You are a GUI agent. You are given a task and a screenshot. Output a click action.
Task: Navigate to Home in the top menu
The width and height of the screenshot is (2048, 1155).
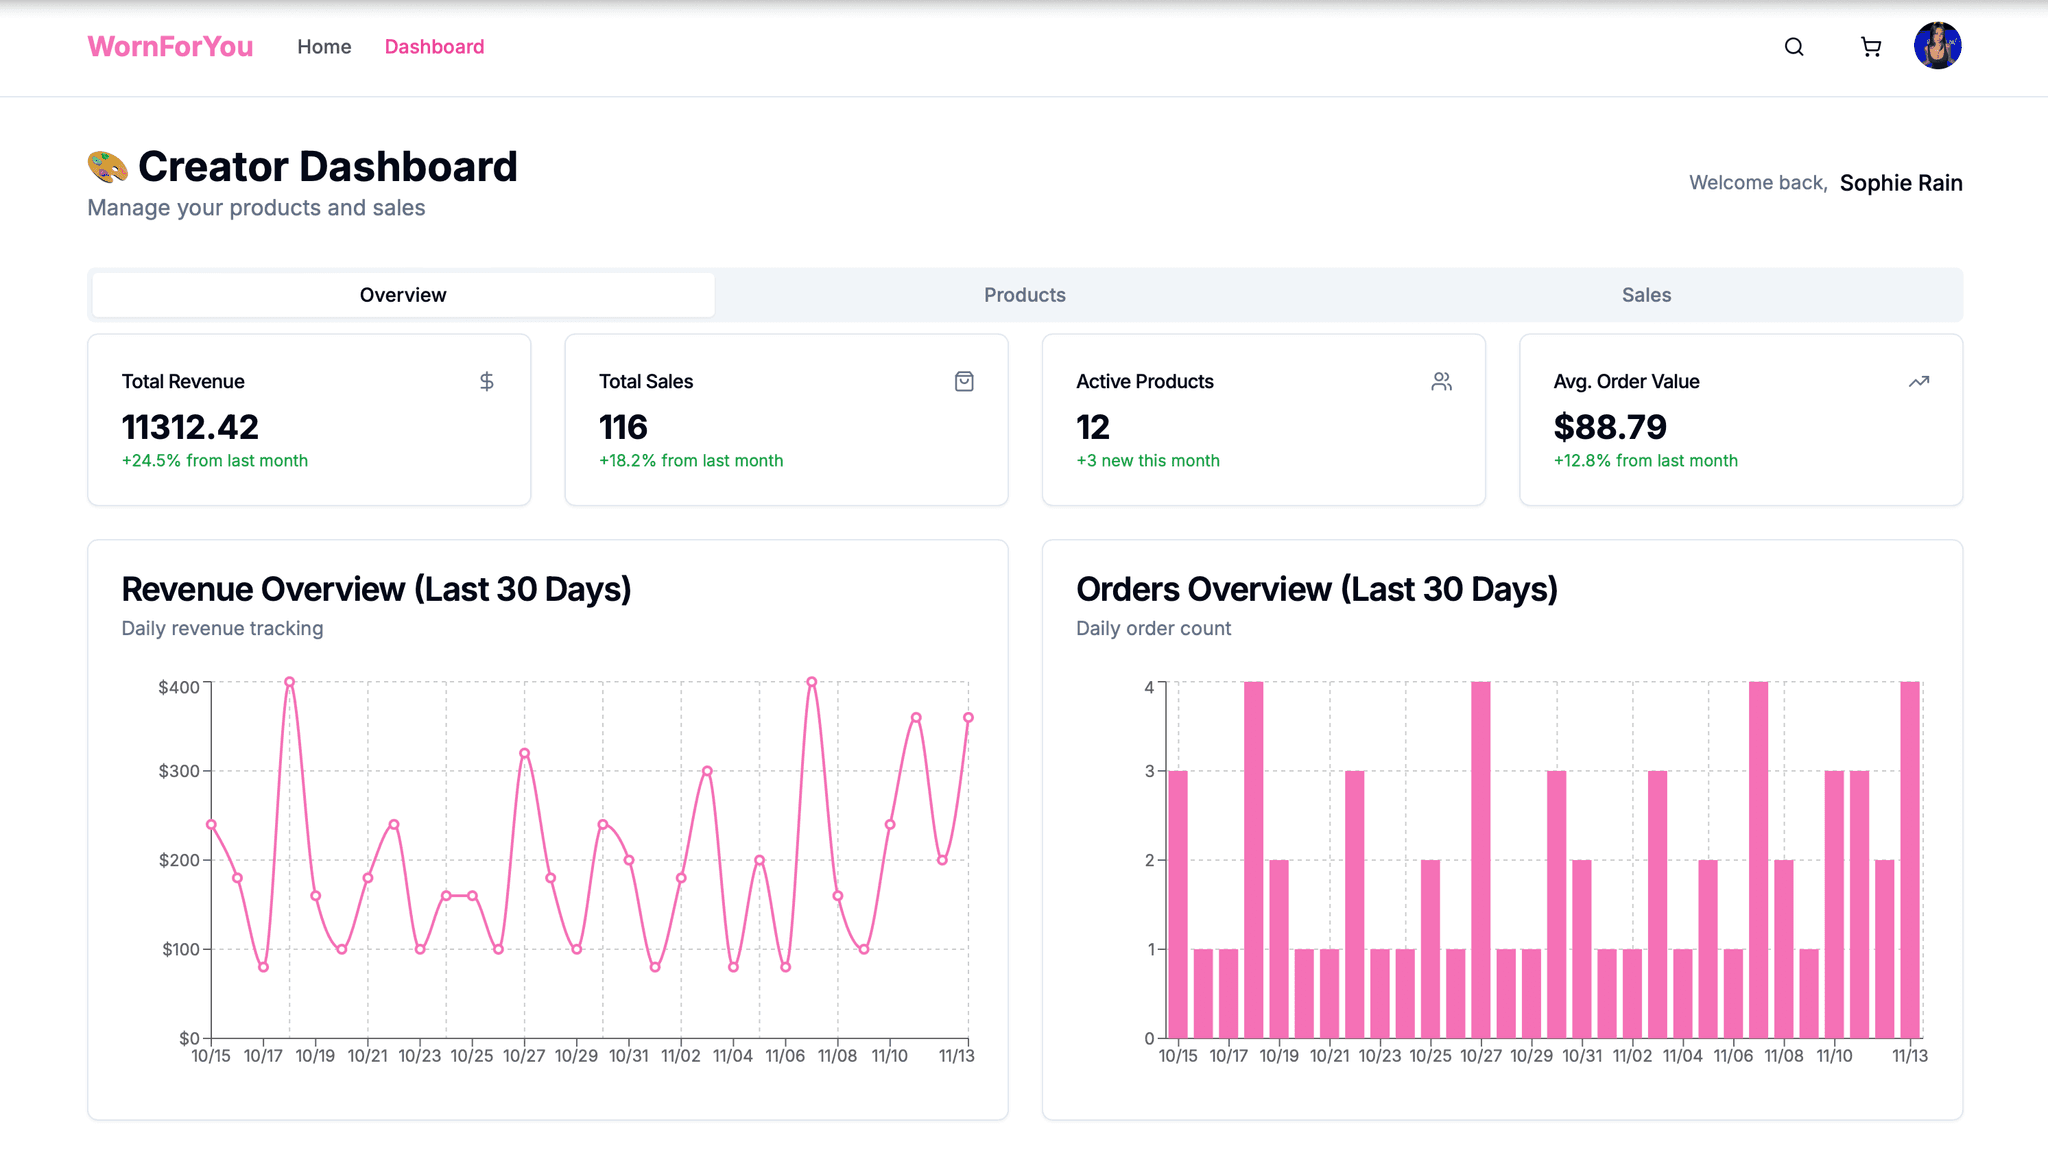[x=323, y=46]
